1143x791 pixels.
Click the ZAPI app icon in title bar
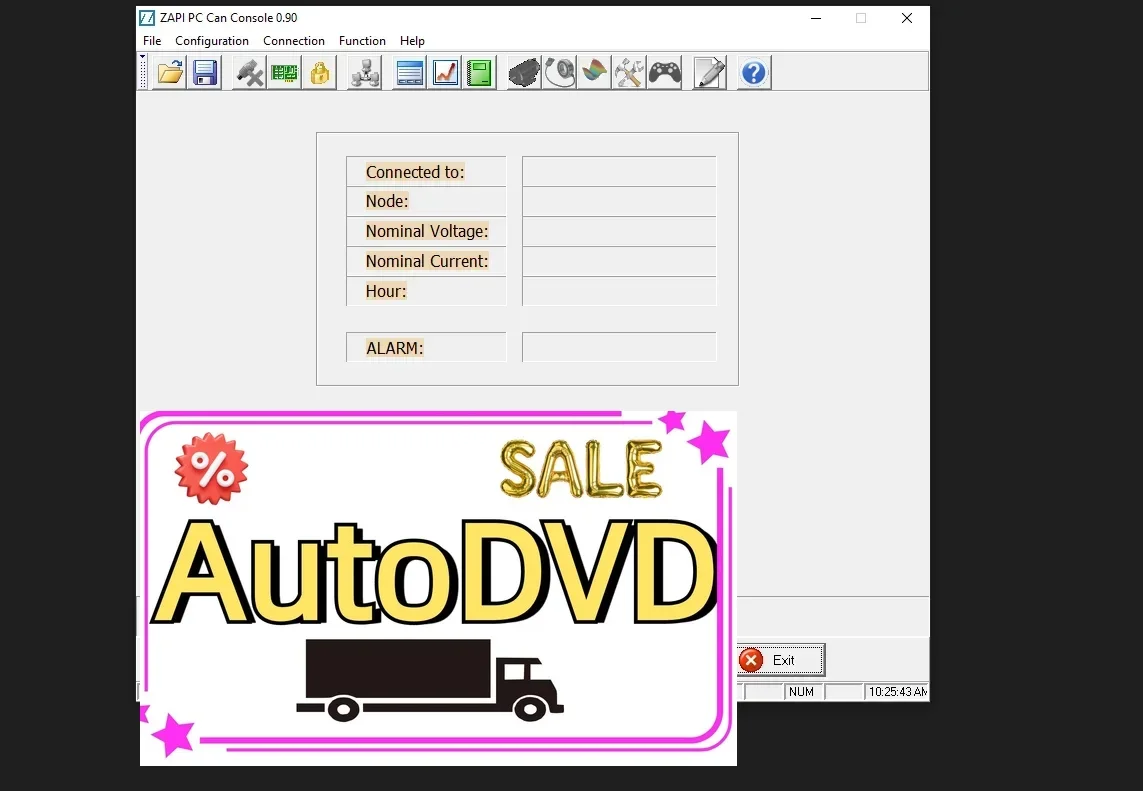(x=147, y=17)
